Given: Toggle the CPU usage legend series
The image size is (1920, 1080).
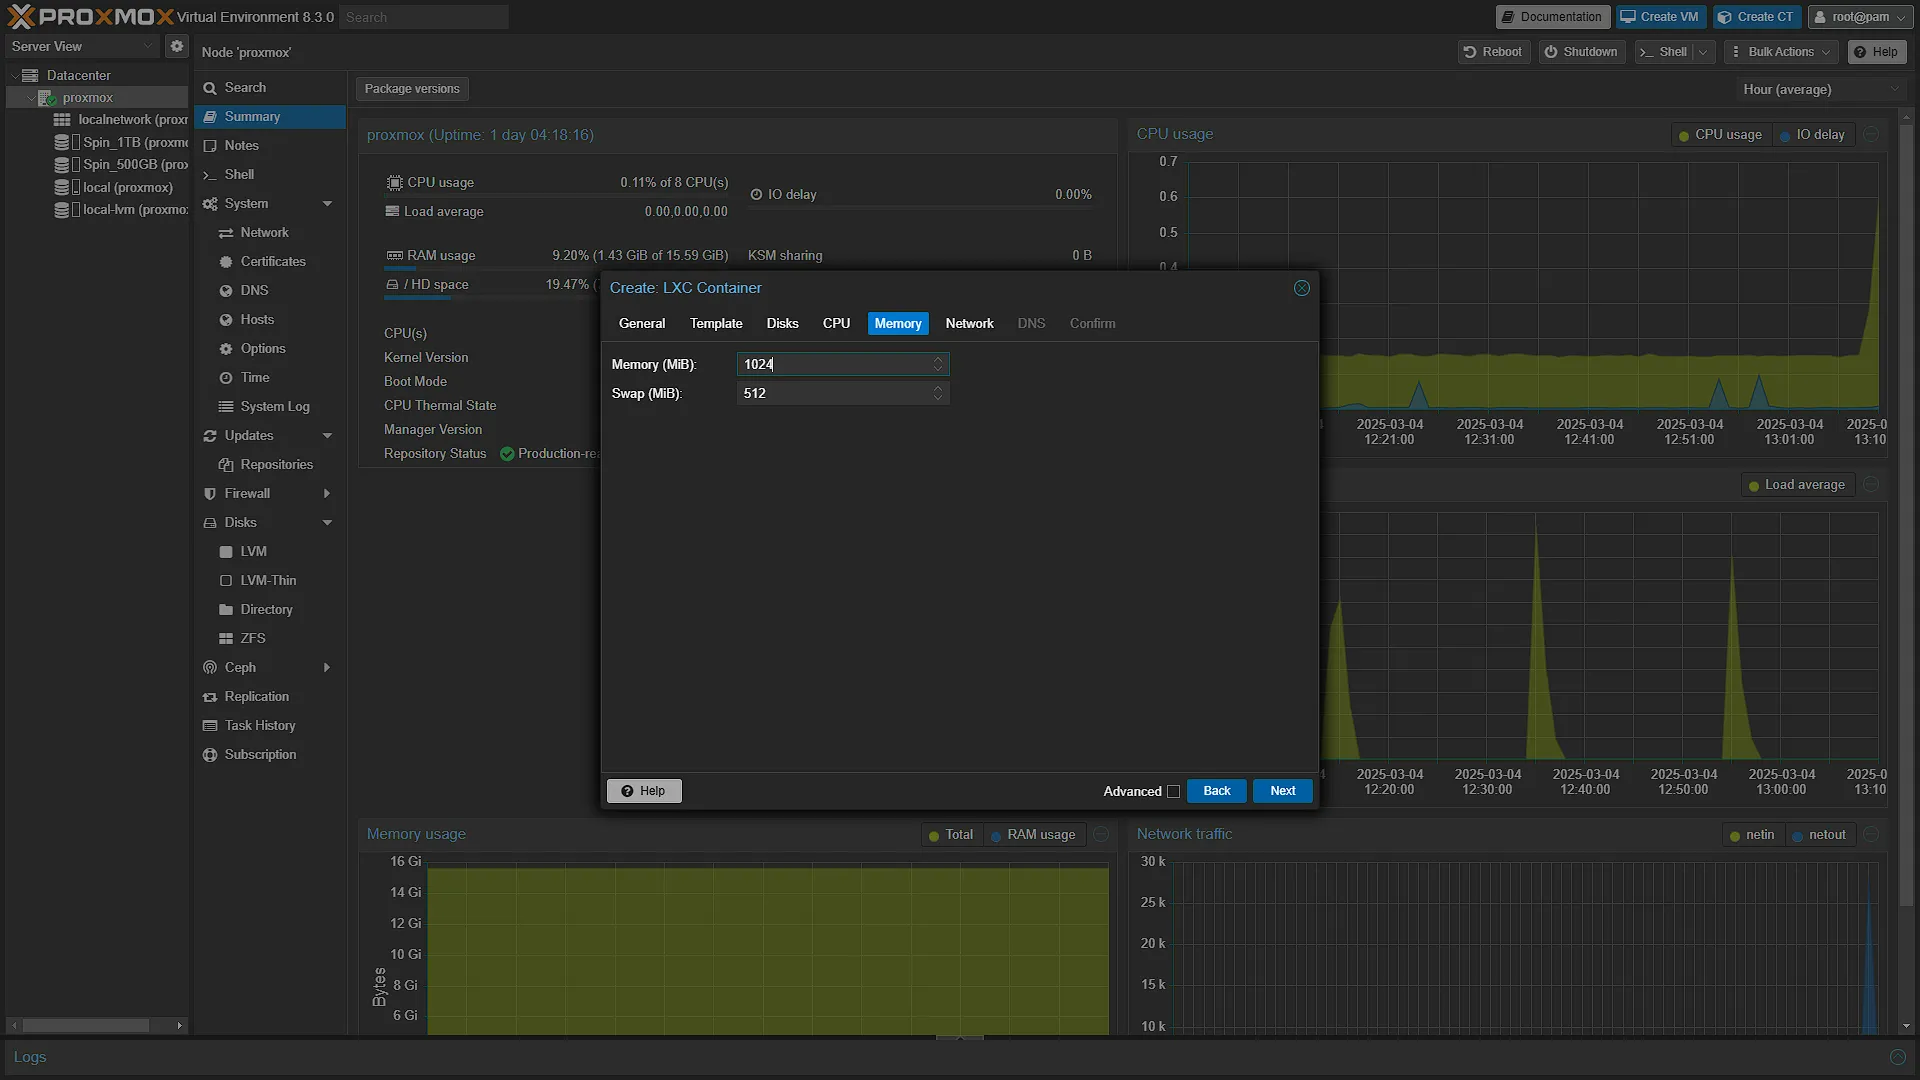Looking at the screenshot, I should click(x=1720, y=134).
